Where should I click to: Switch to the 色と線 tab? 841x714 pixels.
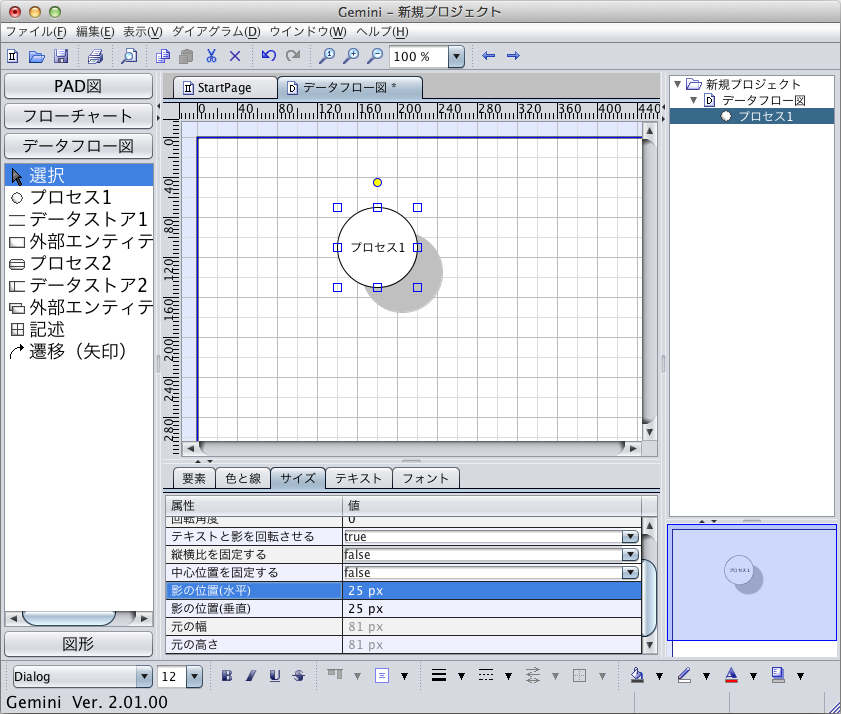click(x=243, y=479)
